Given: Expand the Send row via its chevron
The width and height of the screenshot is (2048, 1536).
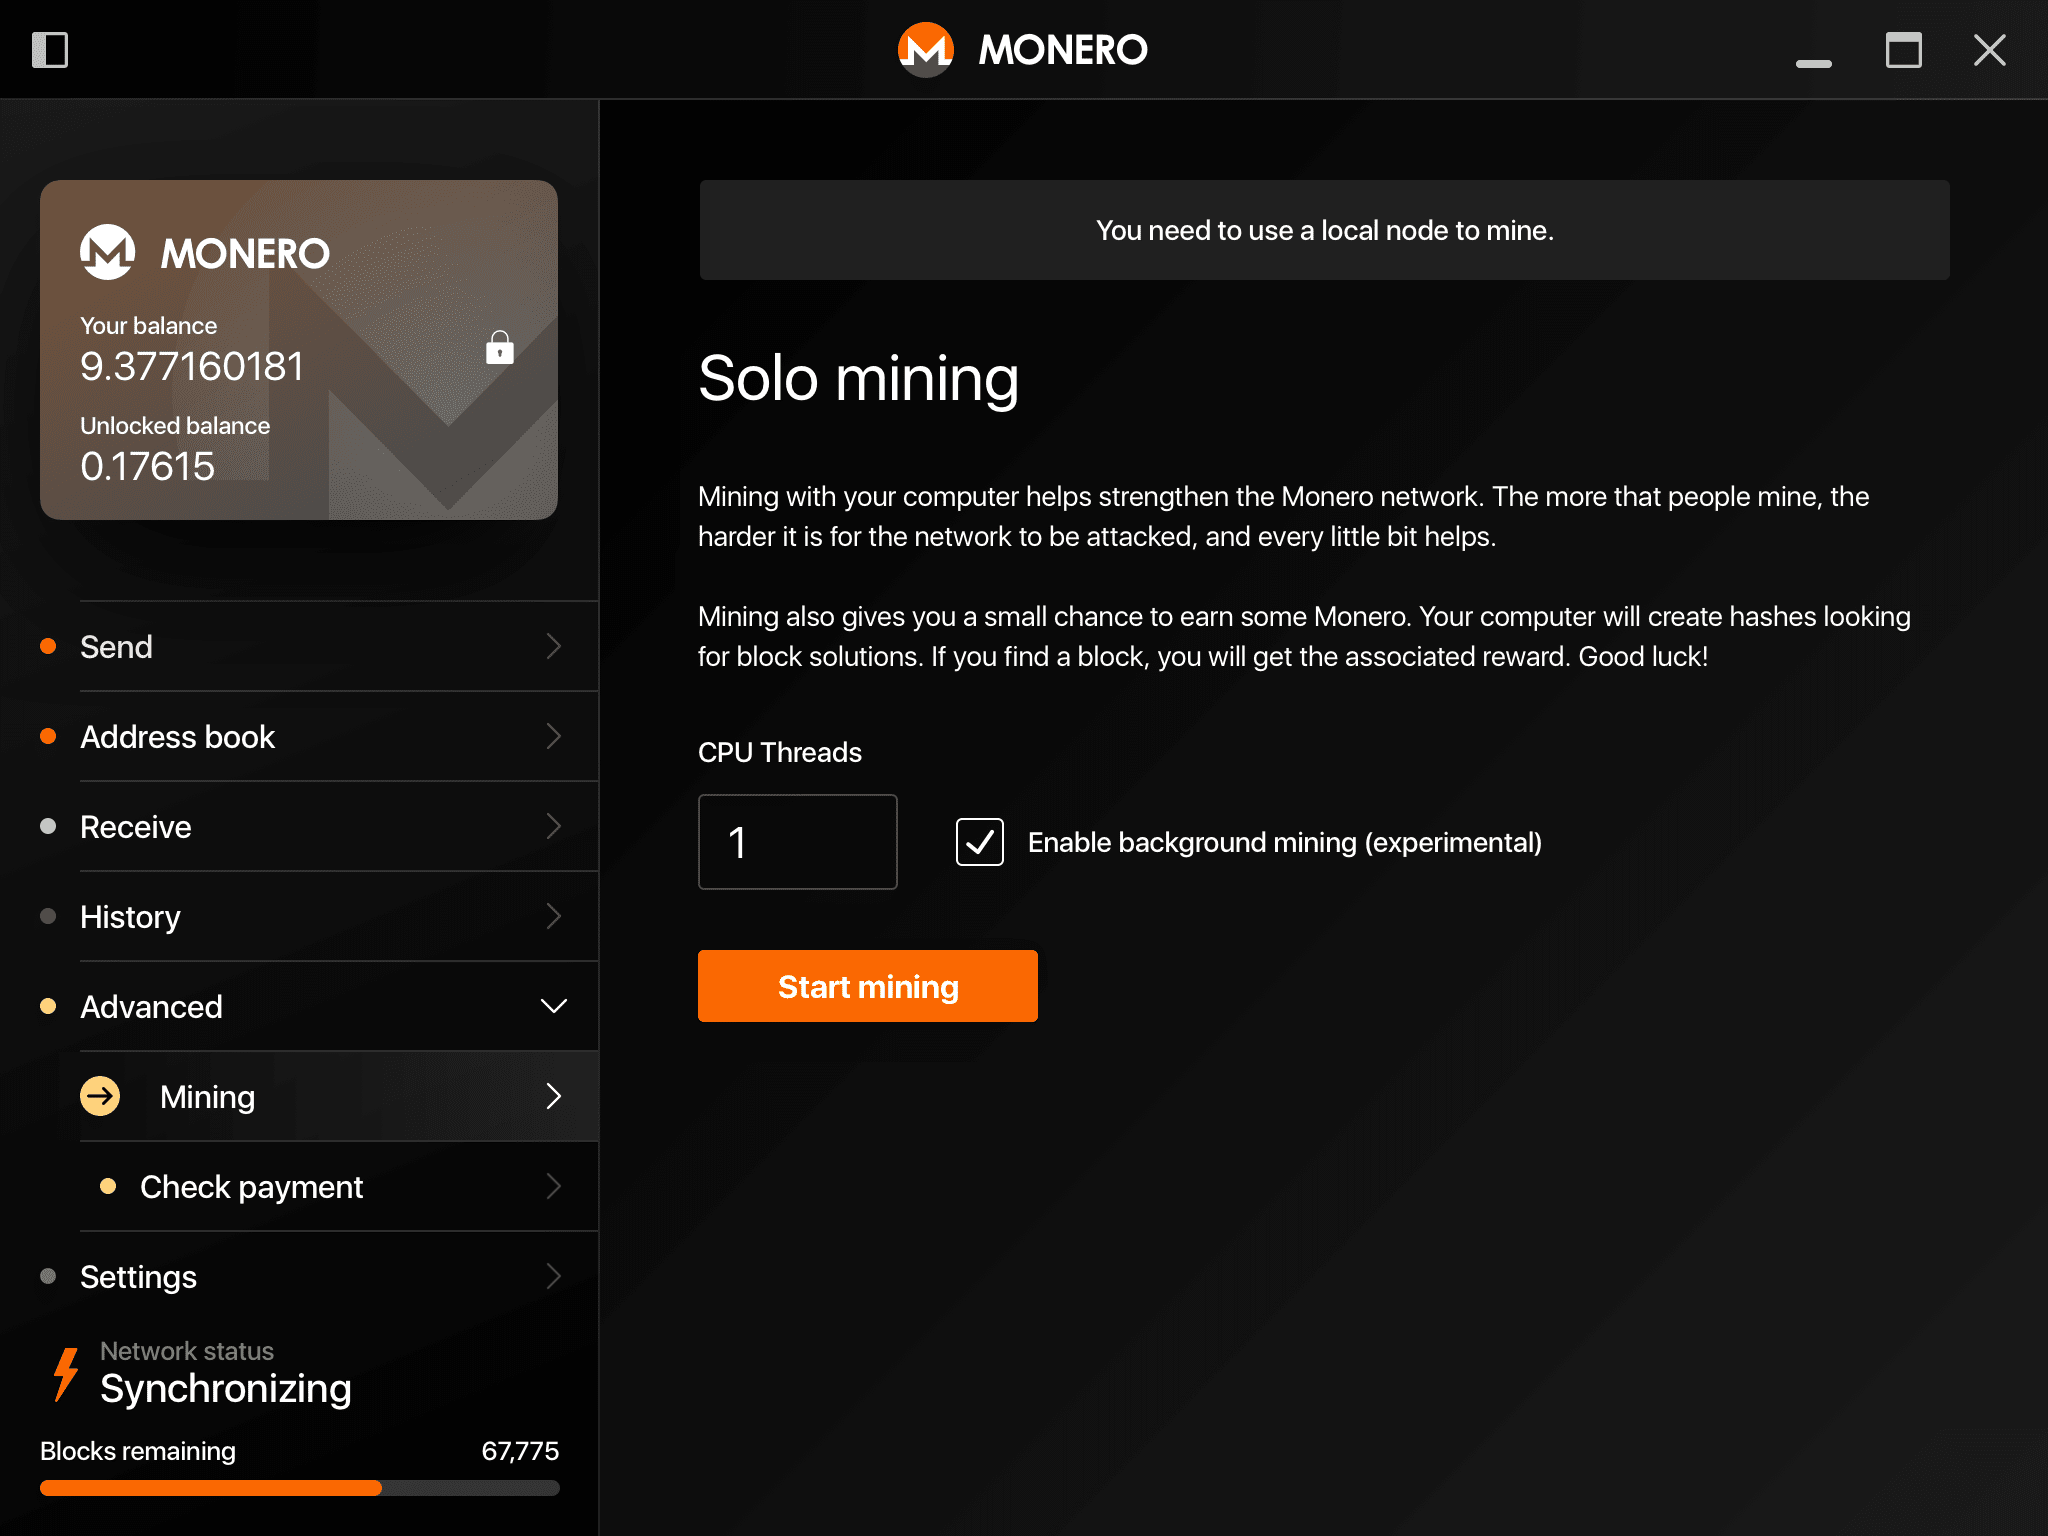Looking at the screenshot, I should click(553, 647).
